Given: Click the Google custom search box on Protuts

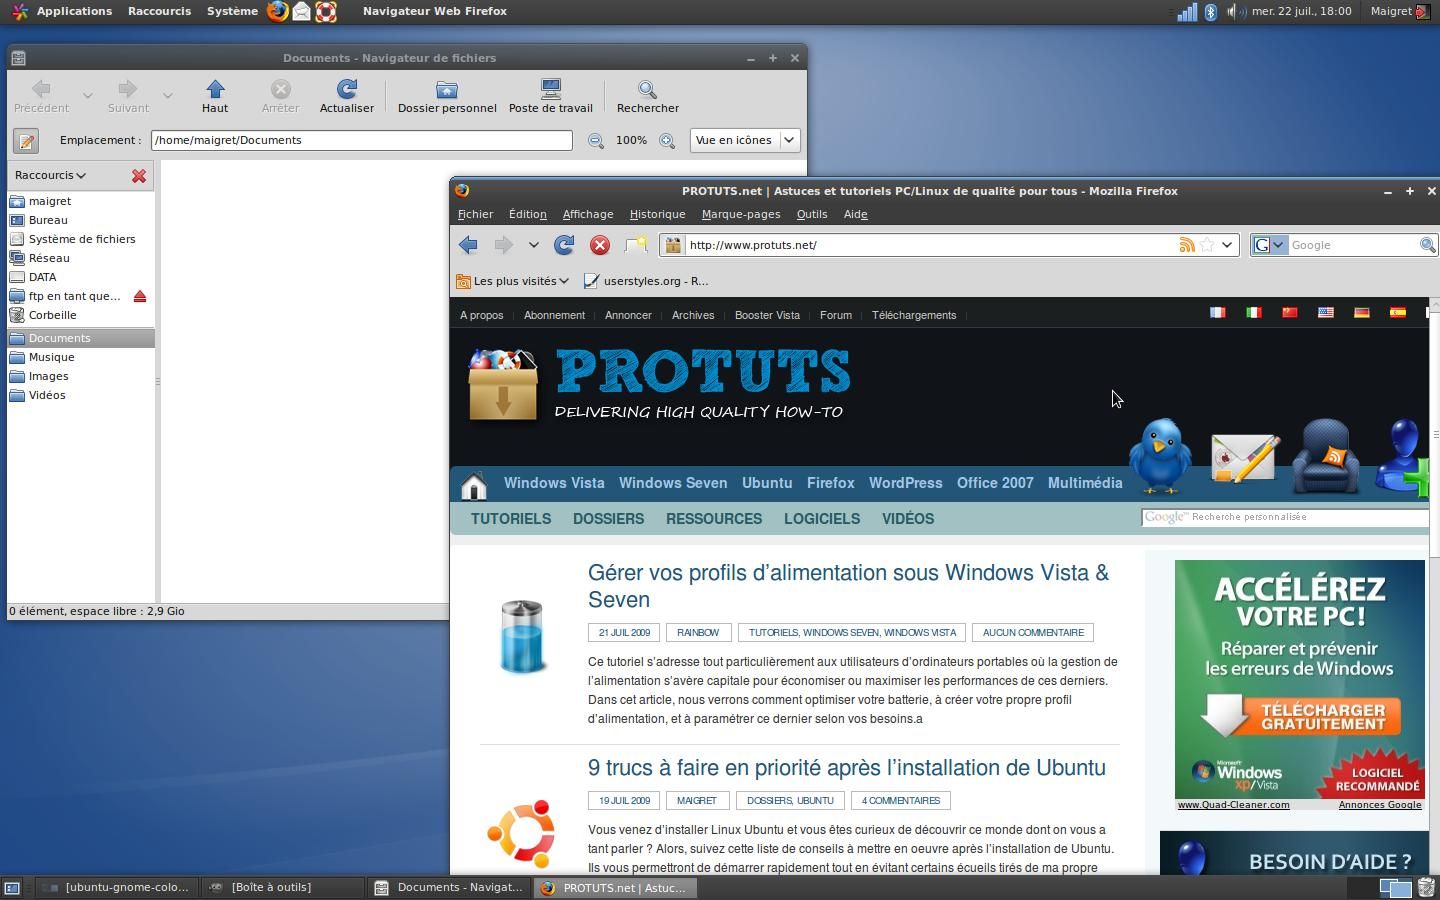Looking at the screenshot, I should point(1285,517).
